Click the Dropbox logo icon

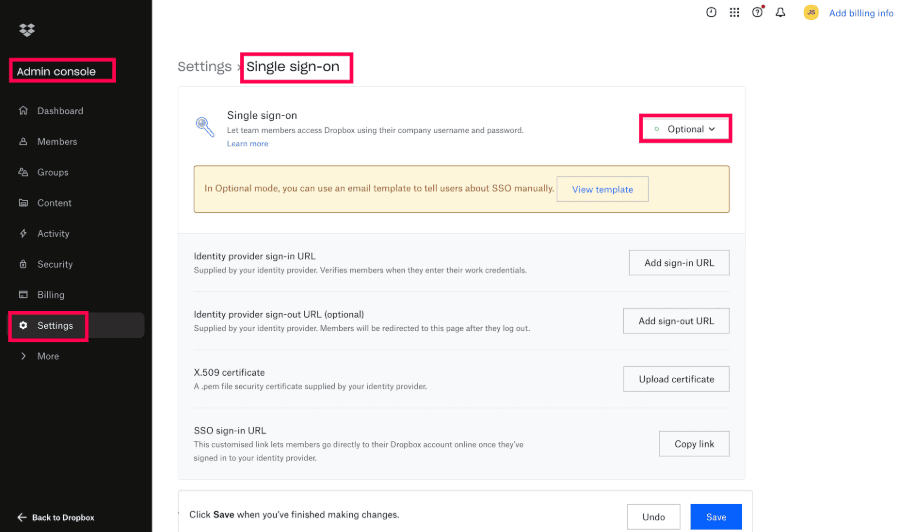click(x=27, y=30)
